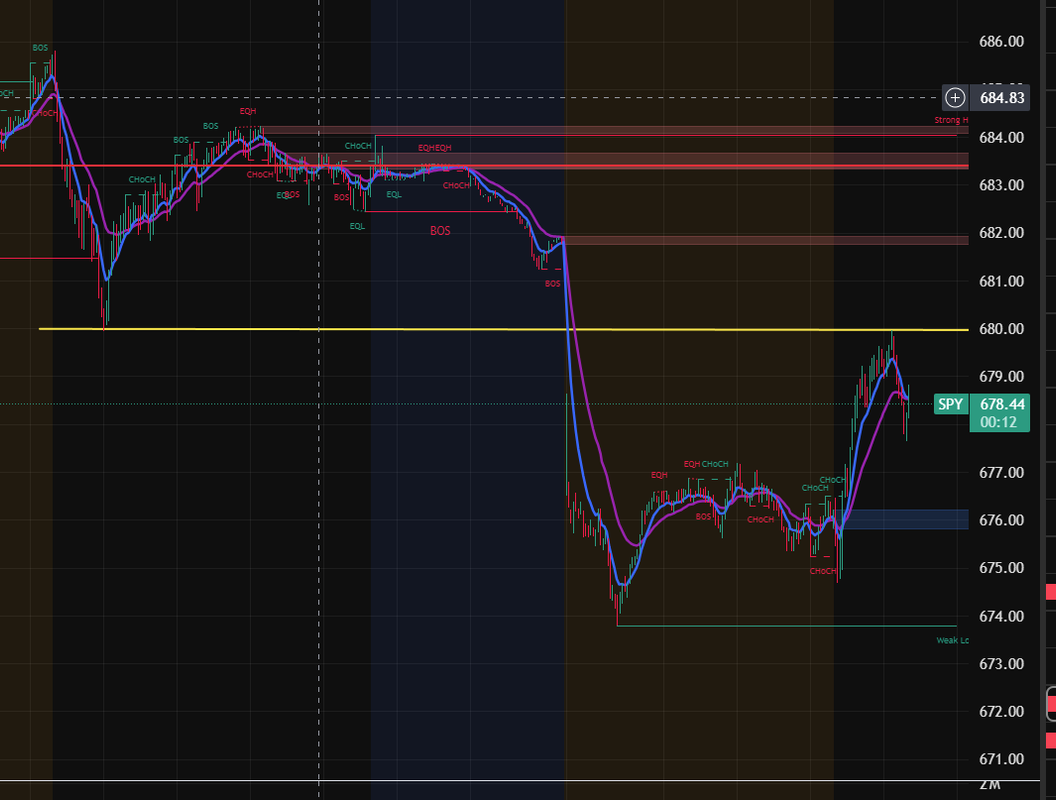Viewport: 1056px width, 800px height.
Task: Click 682.00 on the price axis
Action: (x=1001, y=233)
